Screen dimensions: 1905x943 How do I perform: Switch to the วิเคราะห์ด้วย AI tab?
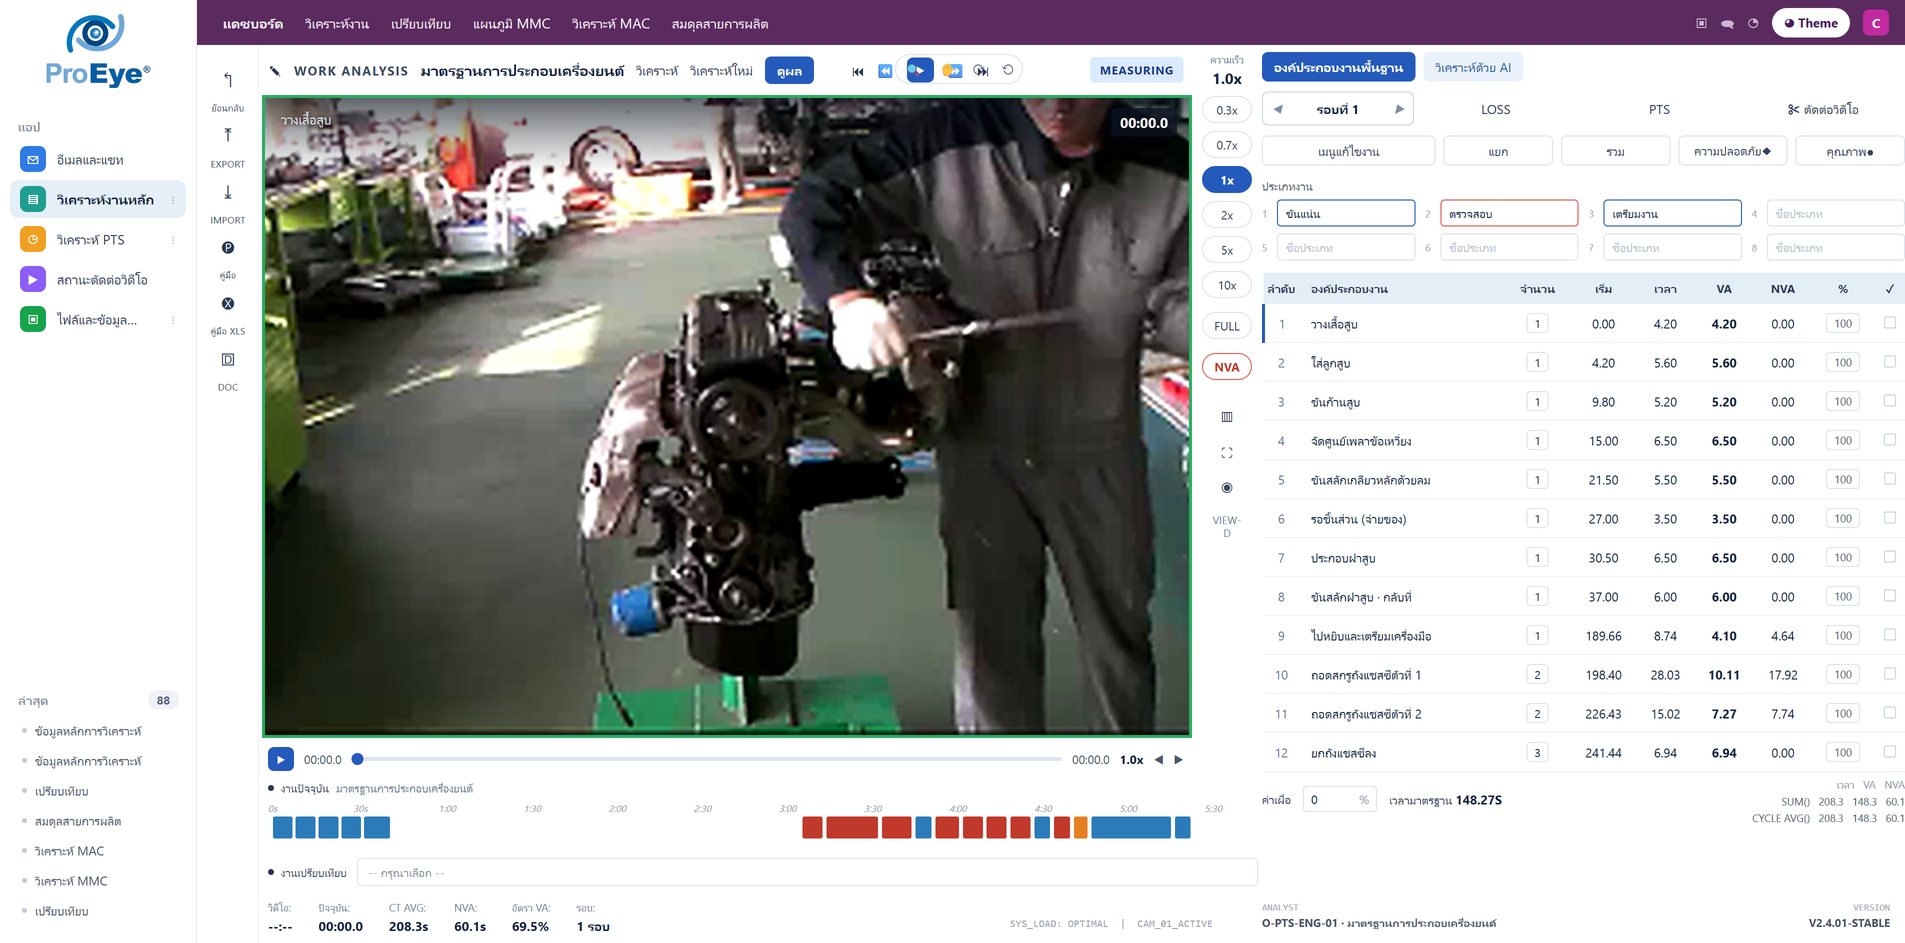coord(1472,68)
